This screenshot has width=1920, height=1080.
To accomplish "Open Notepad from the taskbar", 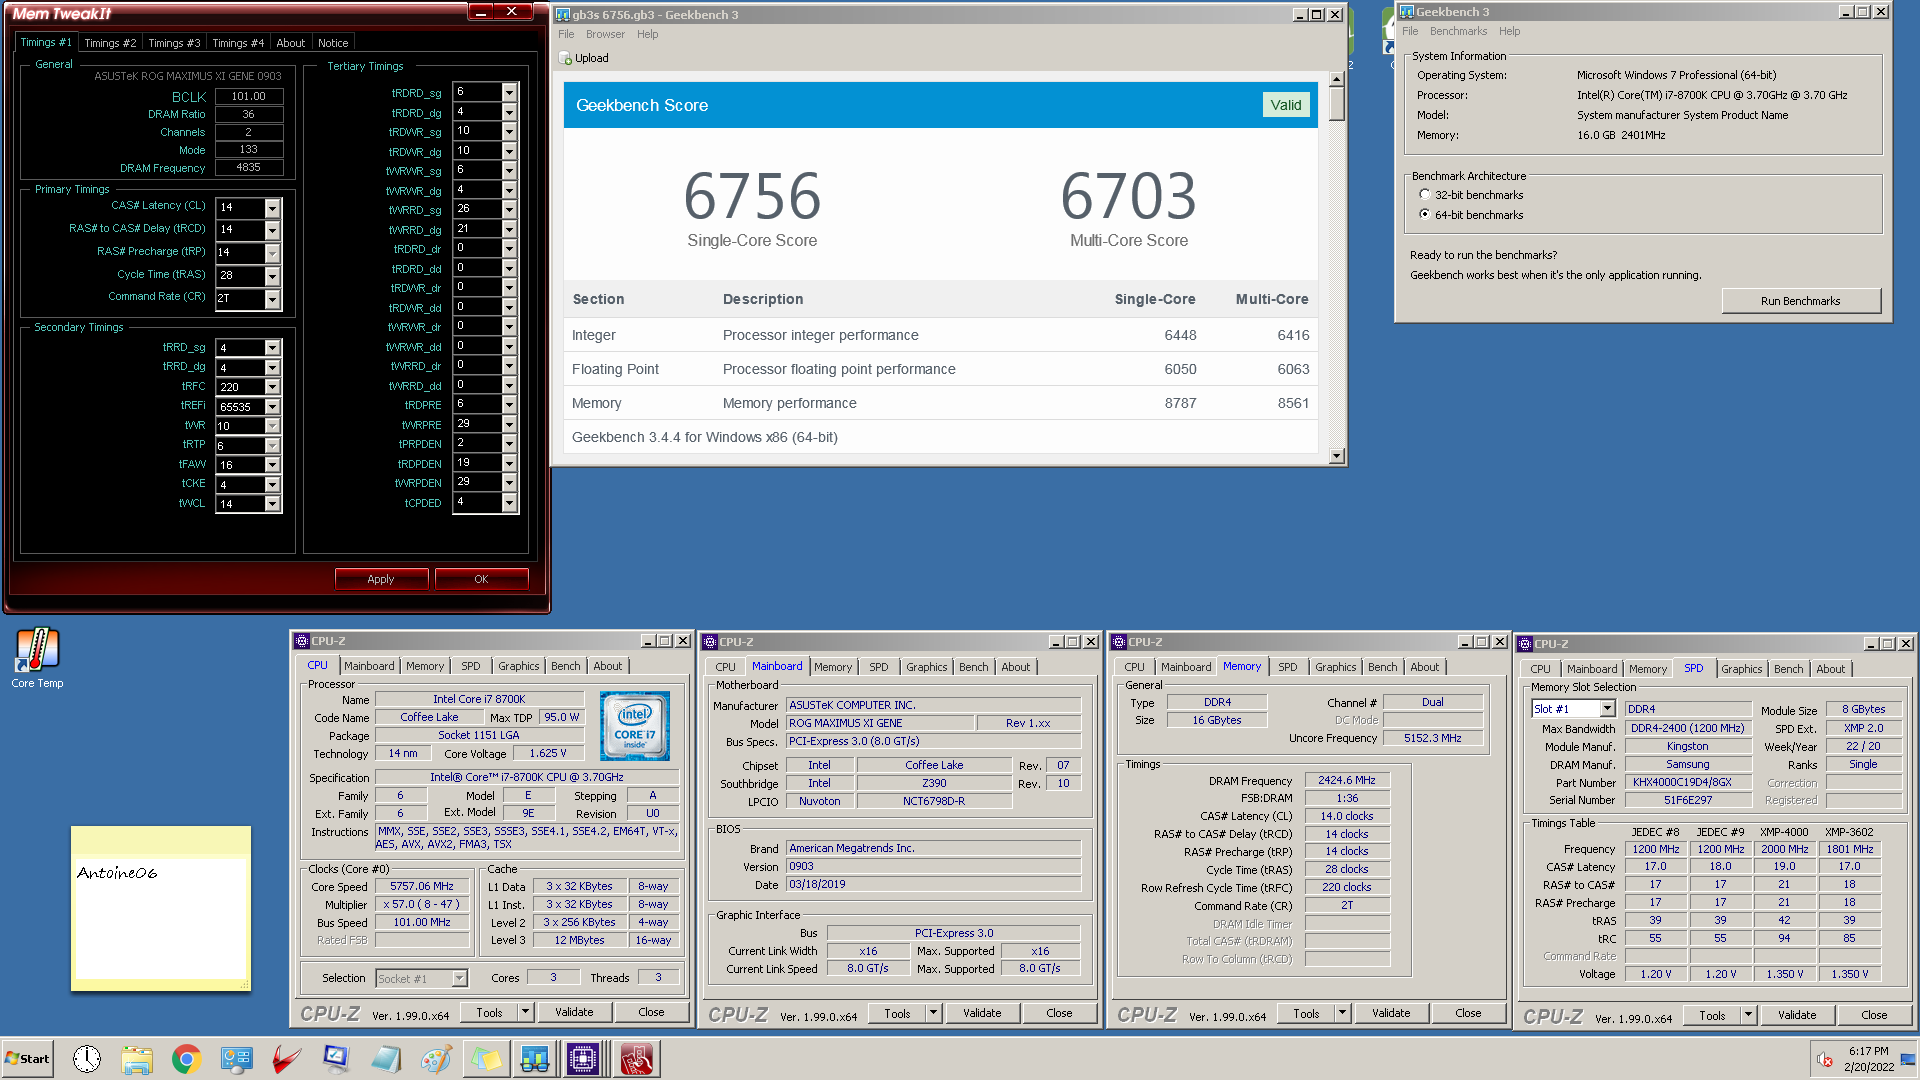I will pos(386,1058).
